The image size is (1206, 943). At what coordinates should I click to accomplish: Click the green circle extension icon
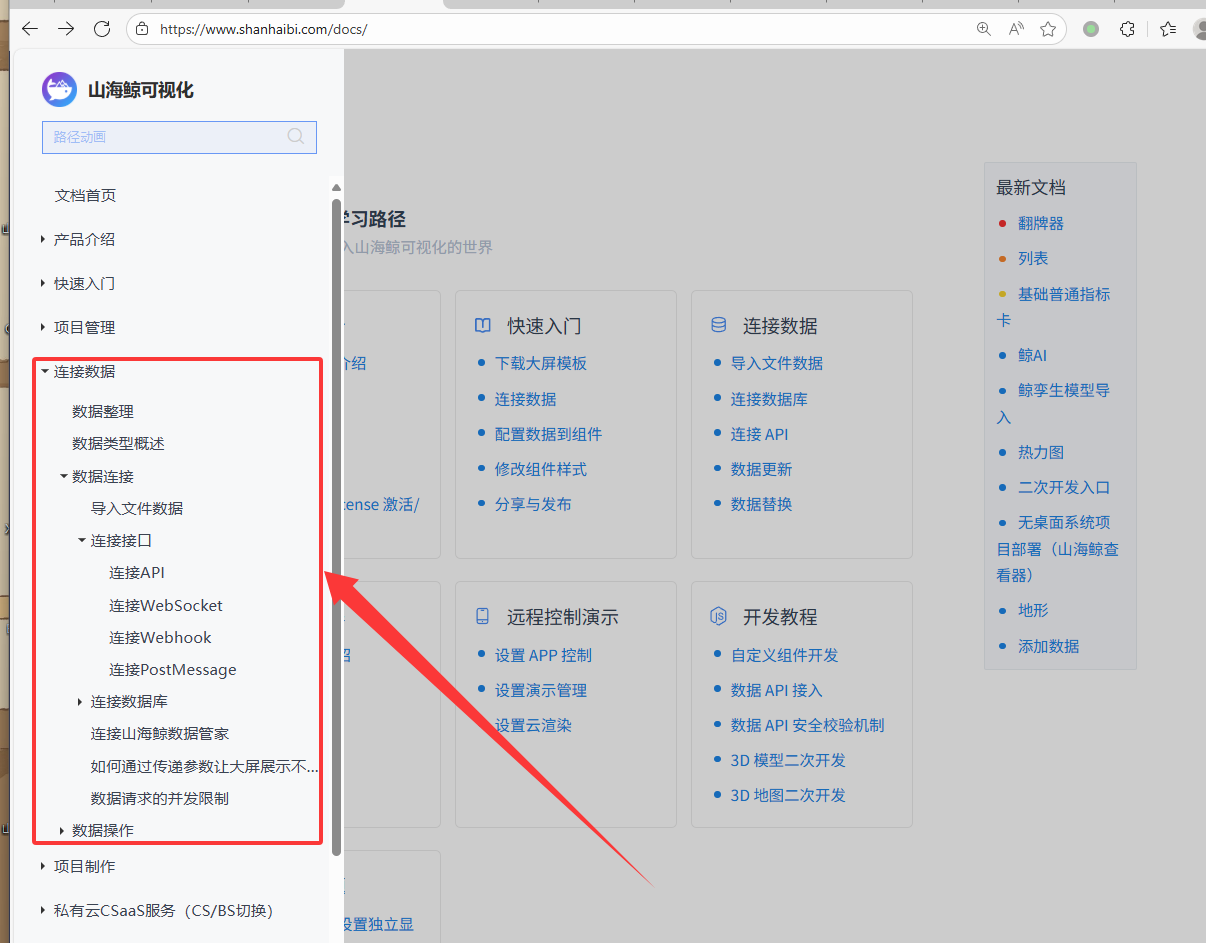[x=1091, y=29]
